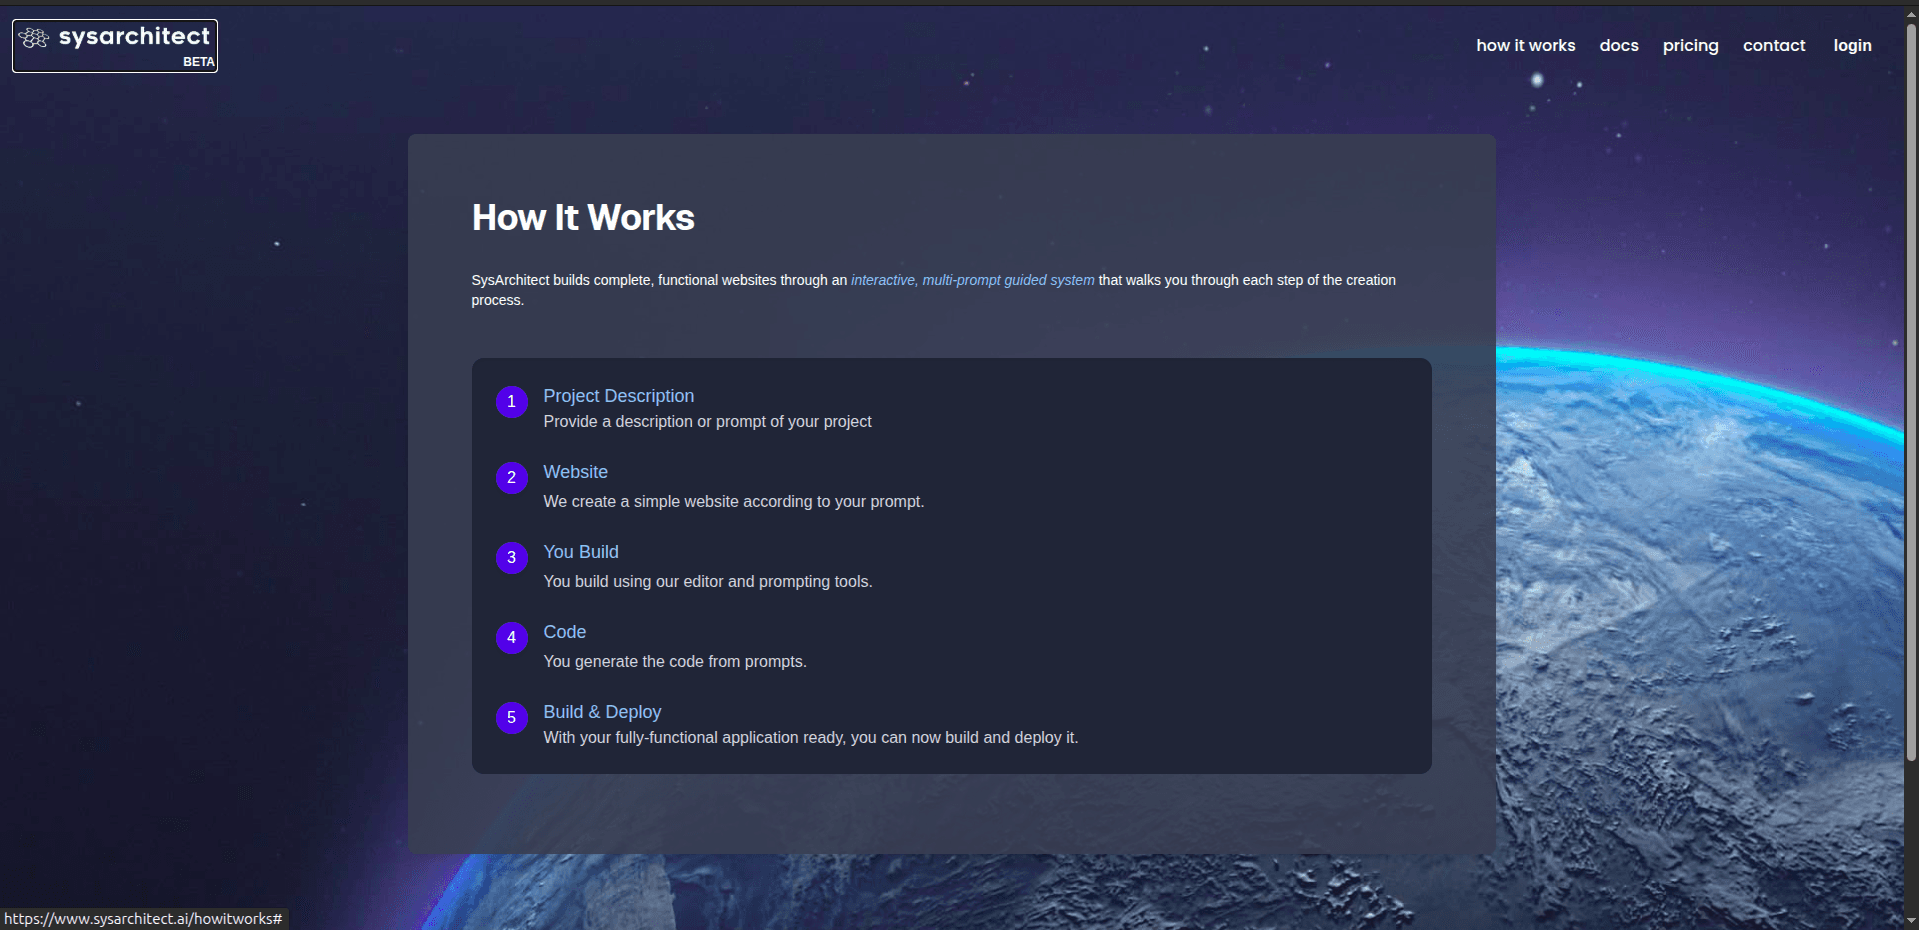
Task: Go to the docs page
Action: point(1618,45)
